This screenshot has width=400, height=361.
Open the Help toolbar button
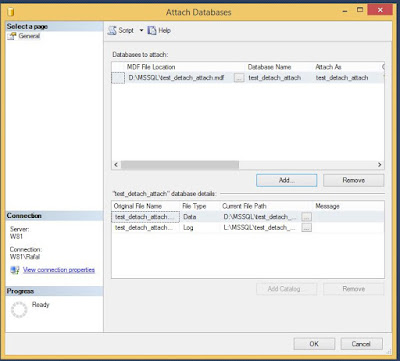[159, 30]
